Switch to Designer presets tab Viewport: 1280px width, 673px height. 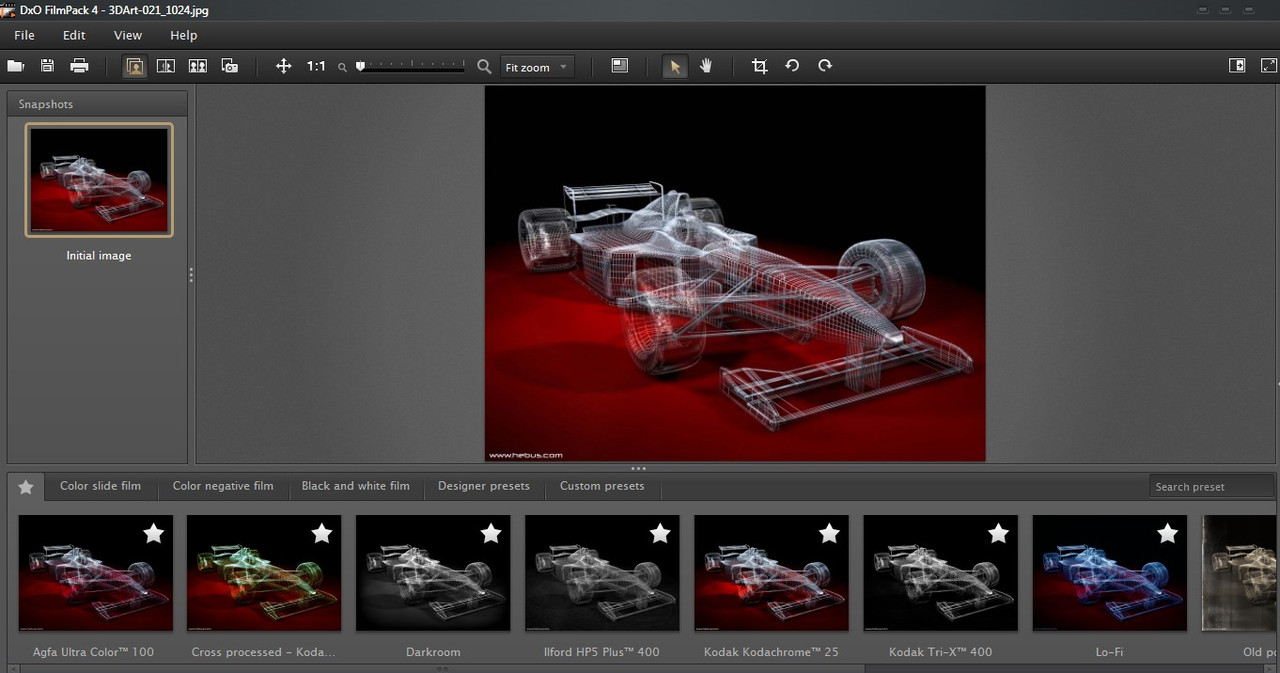coord(484,486)
